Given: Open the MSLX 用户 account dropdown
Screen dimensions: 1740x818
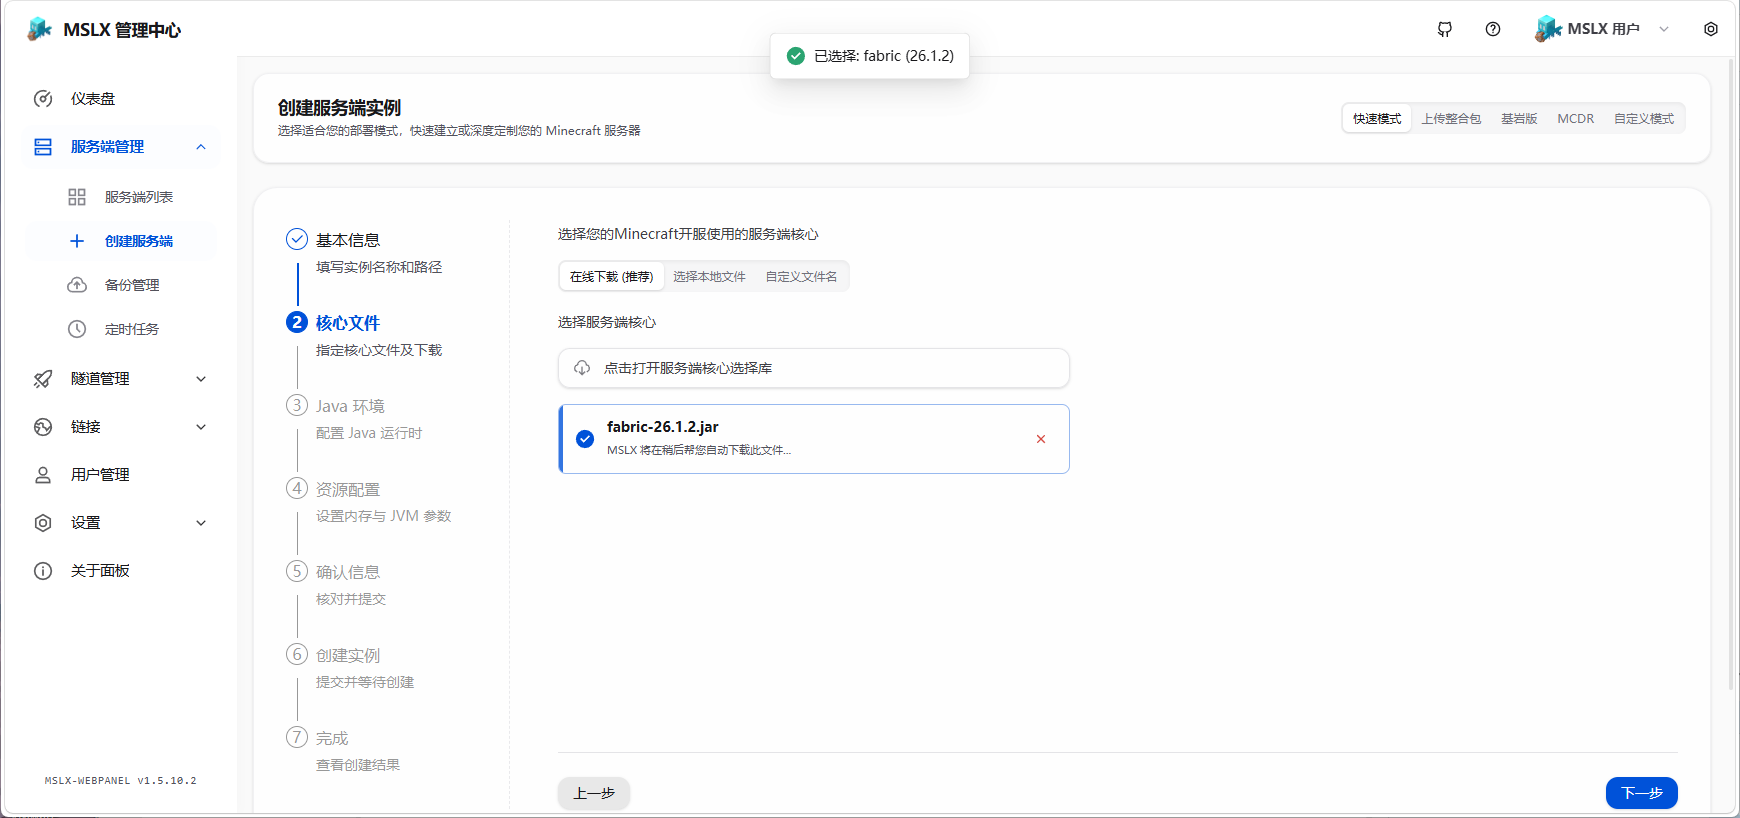Looking at the screenshot, I should coord(1602,29).
